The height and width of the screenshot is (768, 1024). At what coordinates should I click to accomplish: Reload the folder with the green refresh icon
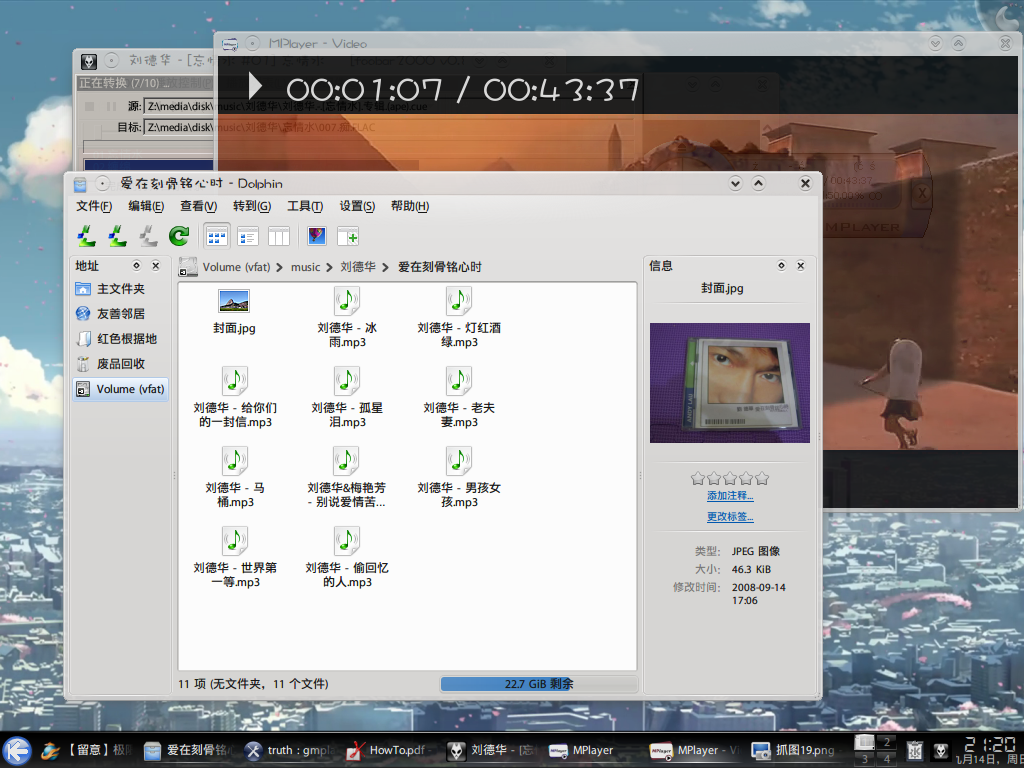(x=179, y=236)
